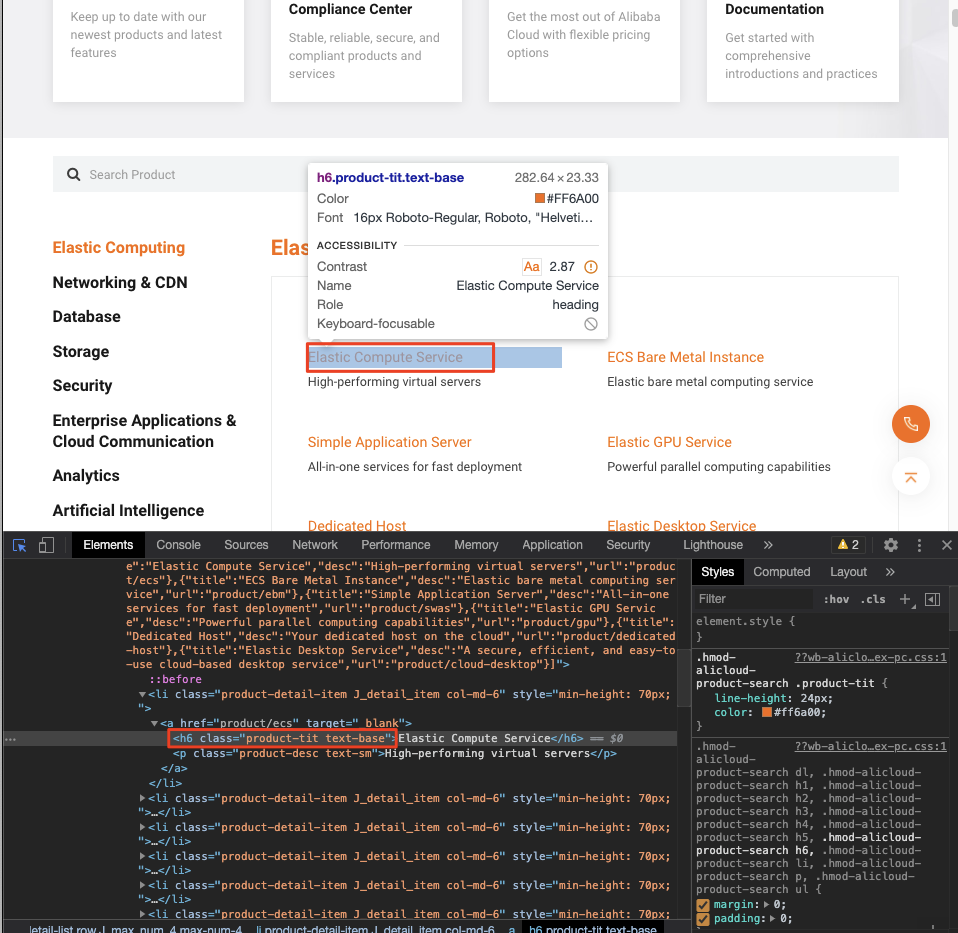Collapse the a href product/ecs node

154,723
